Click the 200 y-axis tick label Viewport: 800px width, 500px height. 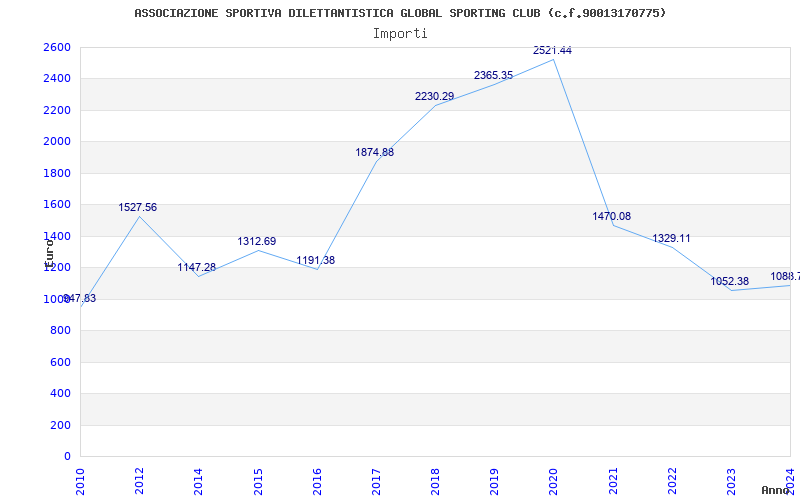click(61, 425)
